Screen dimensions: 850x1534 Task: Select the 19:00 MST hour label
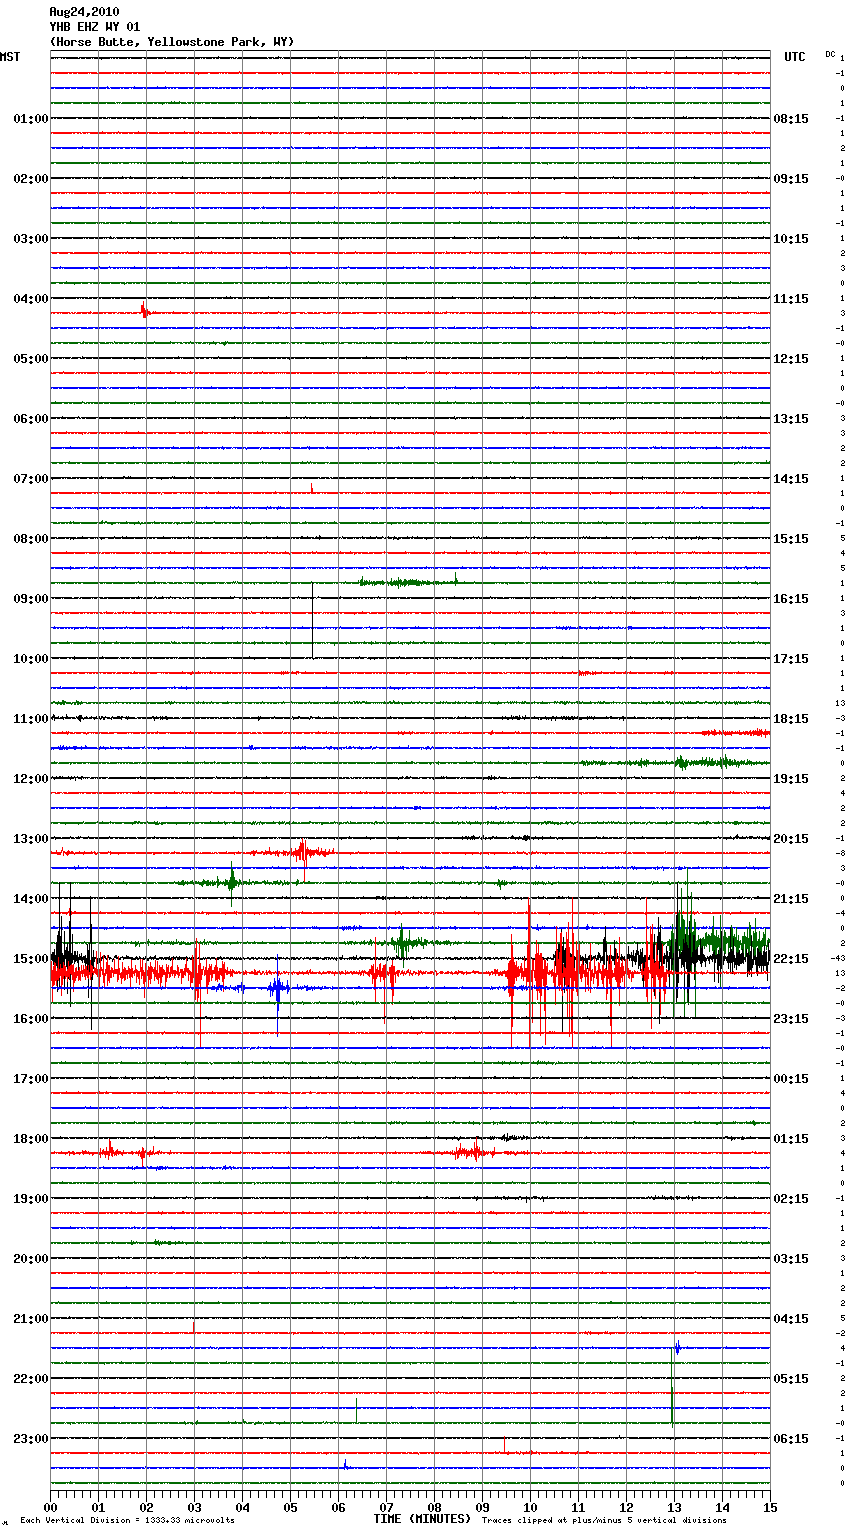pyautogui.click(x=31, y=1199)
